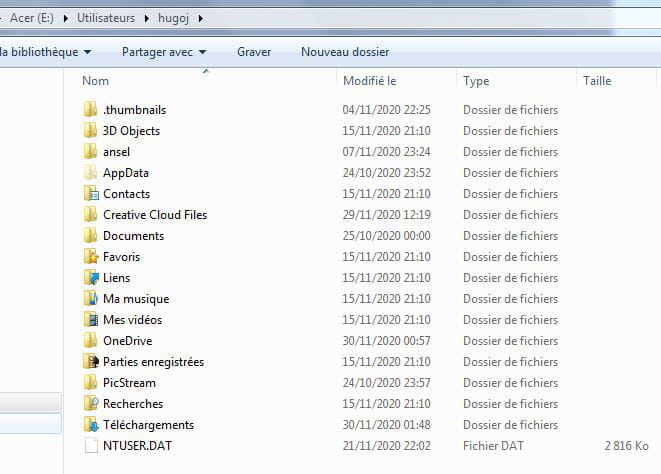
Task: Click the Mes vidéos folder icon
Action: click(x=91, y=320)
